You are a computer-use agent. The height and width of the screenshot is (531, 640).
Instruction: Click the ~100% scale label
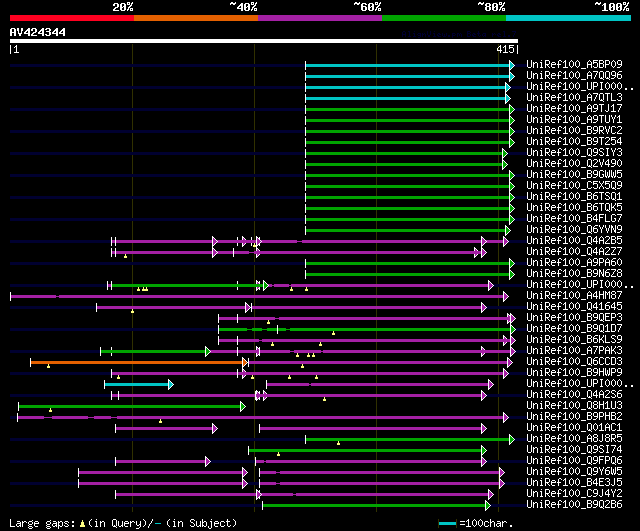click(x=611, y=7)
